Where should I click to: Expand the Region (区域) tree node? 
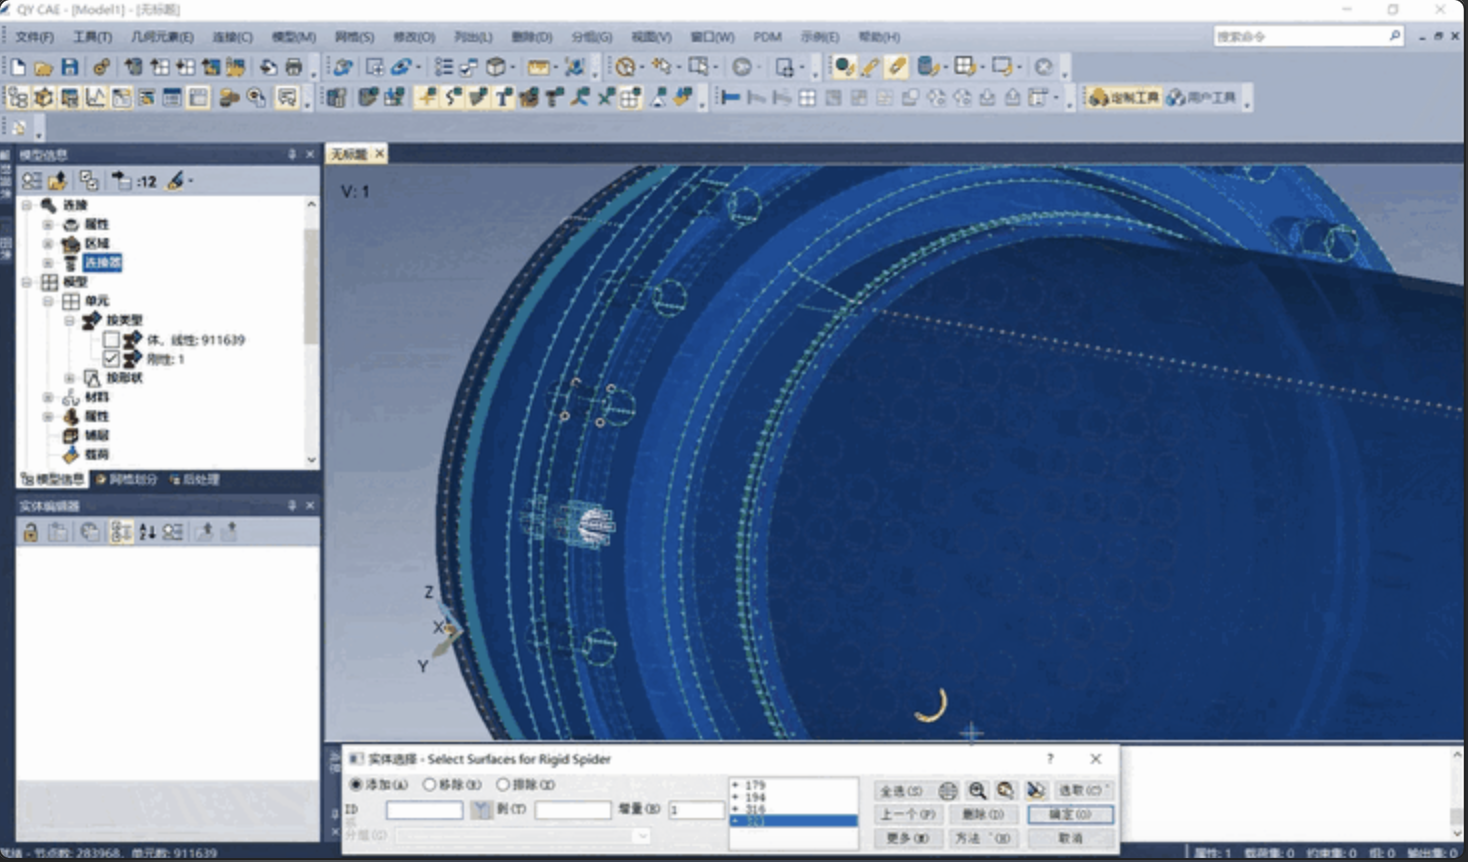coord(48,244)
